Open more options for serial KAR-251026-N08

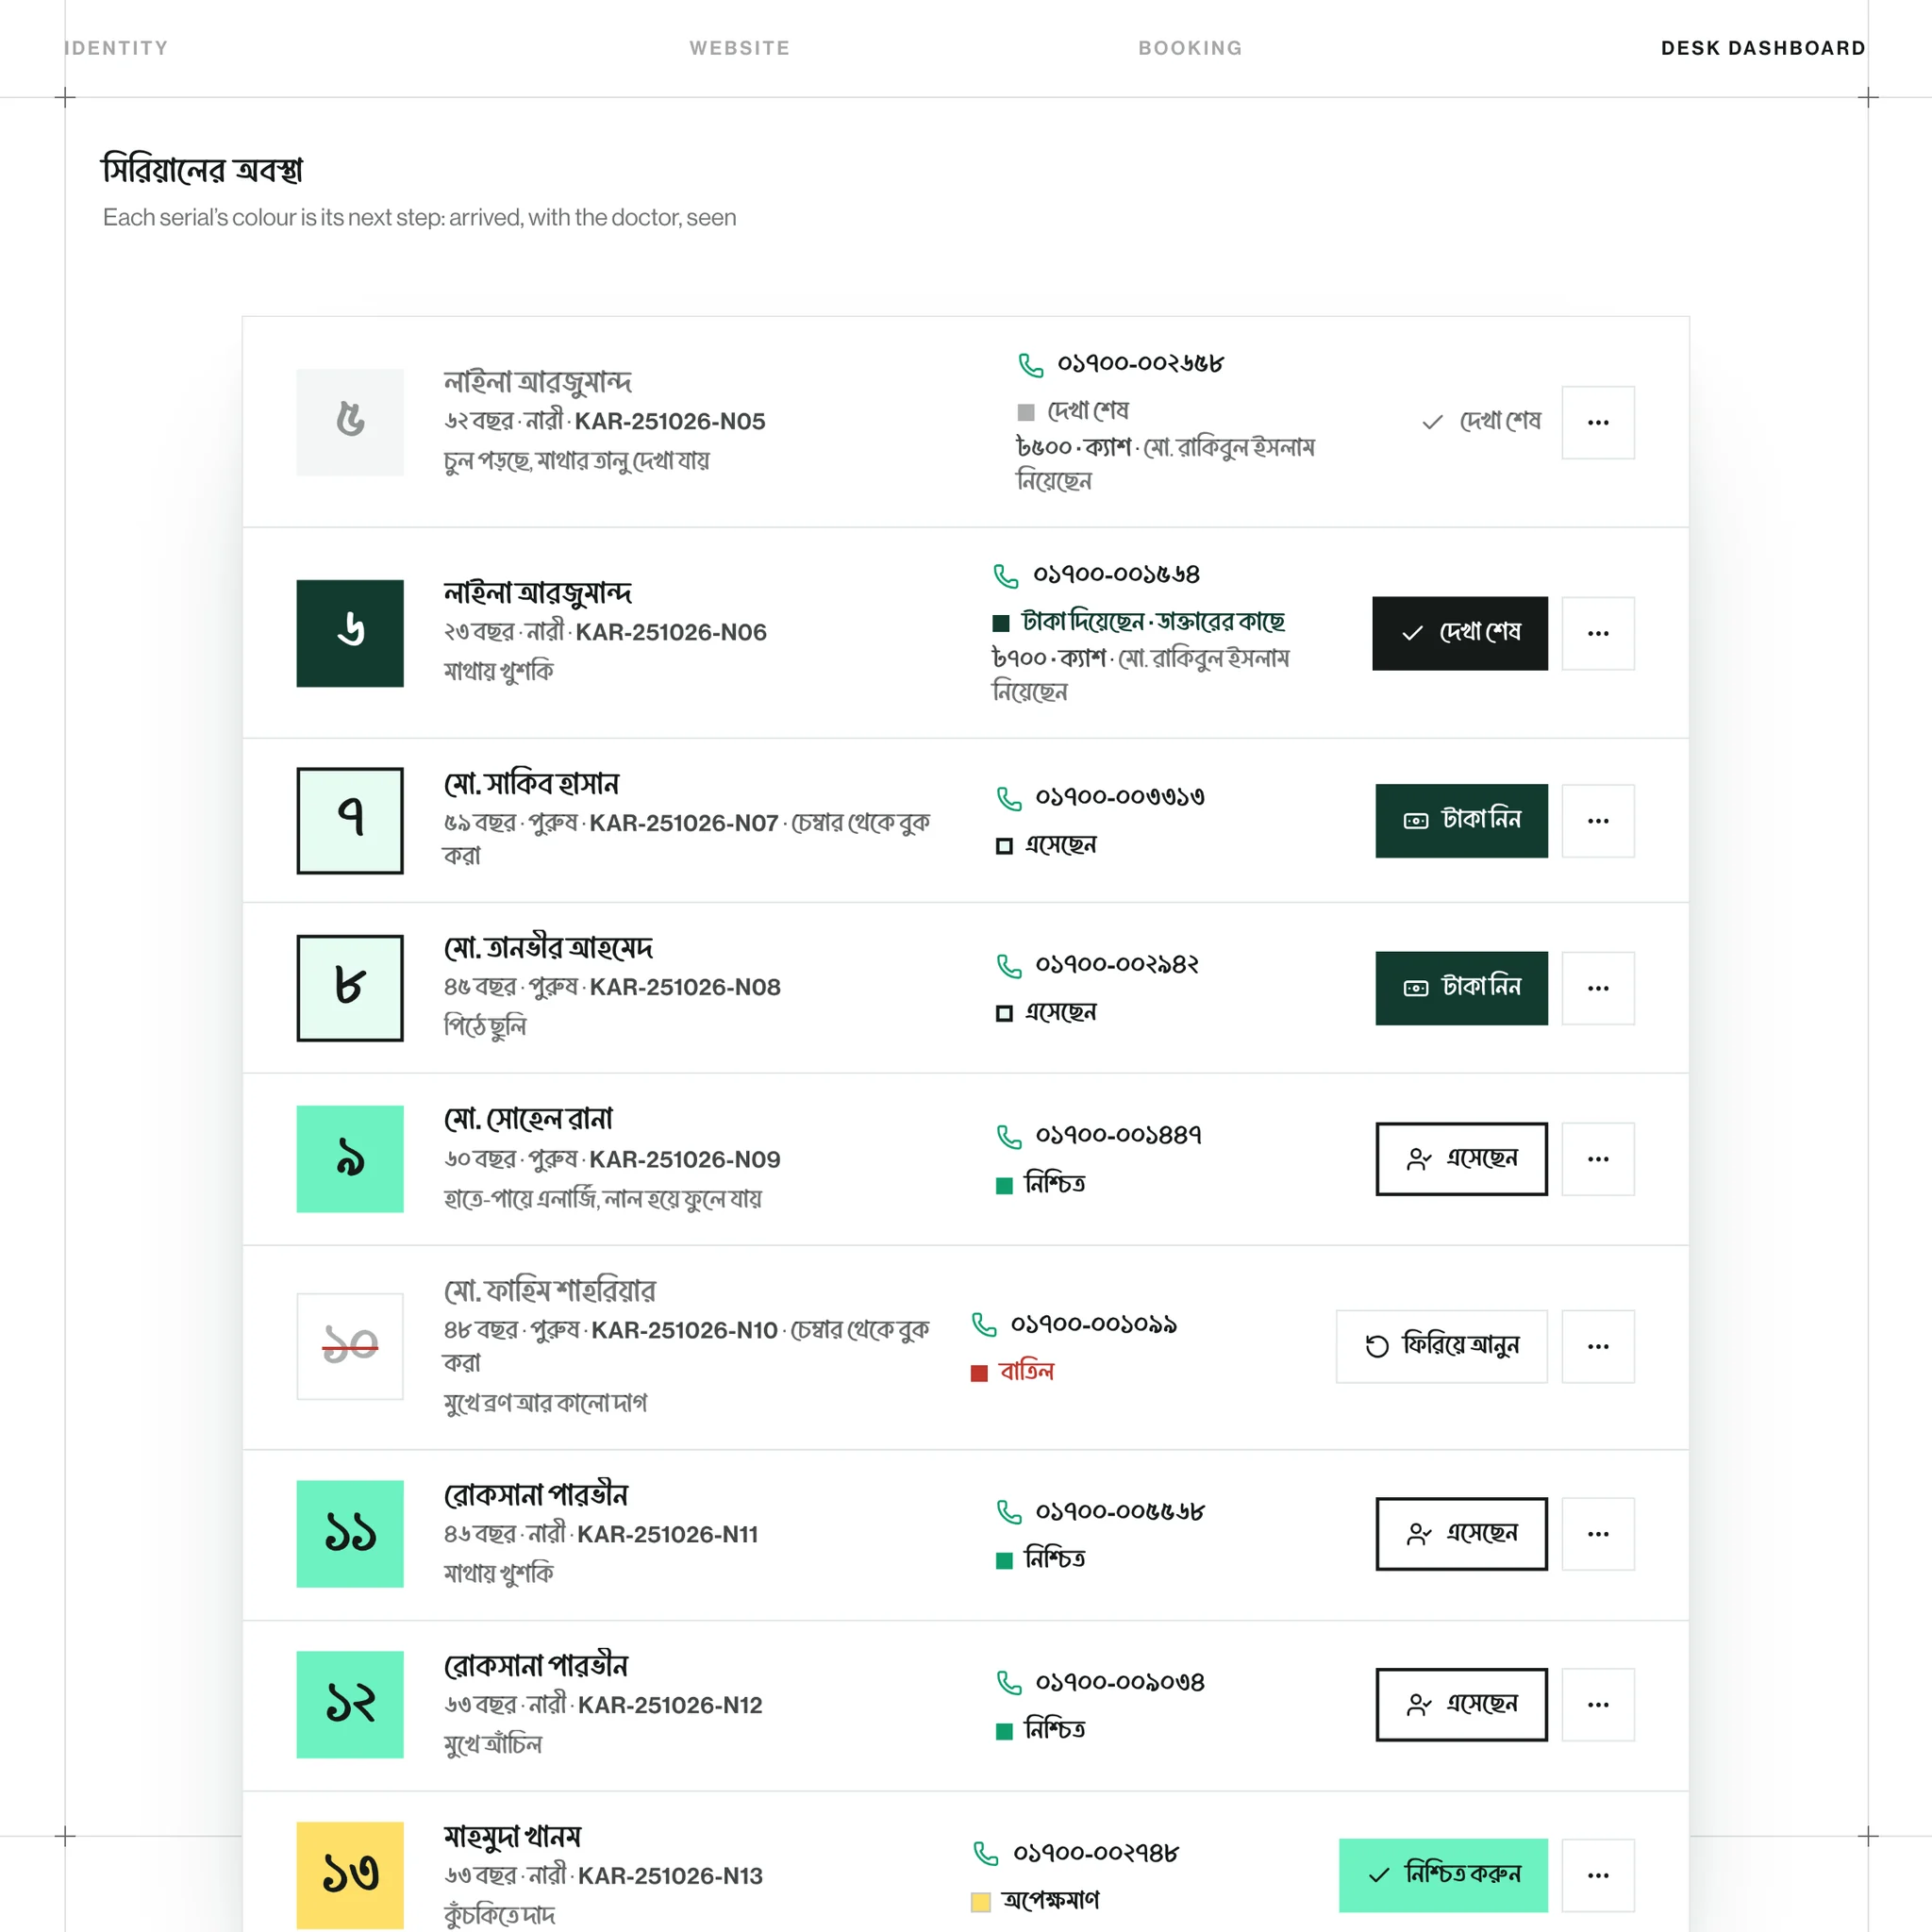[1598, 988]
